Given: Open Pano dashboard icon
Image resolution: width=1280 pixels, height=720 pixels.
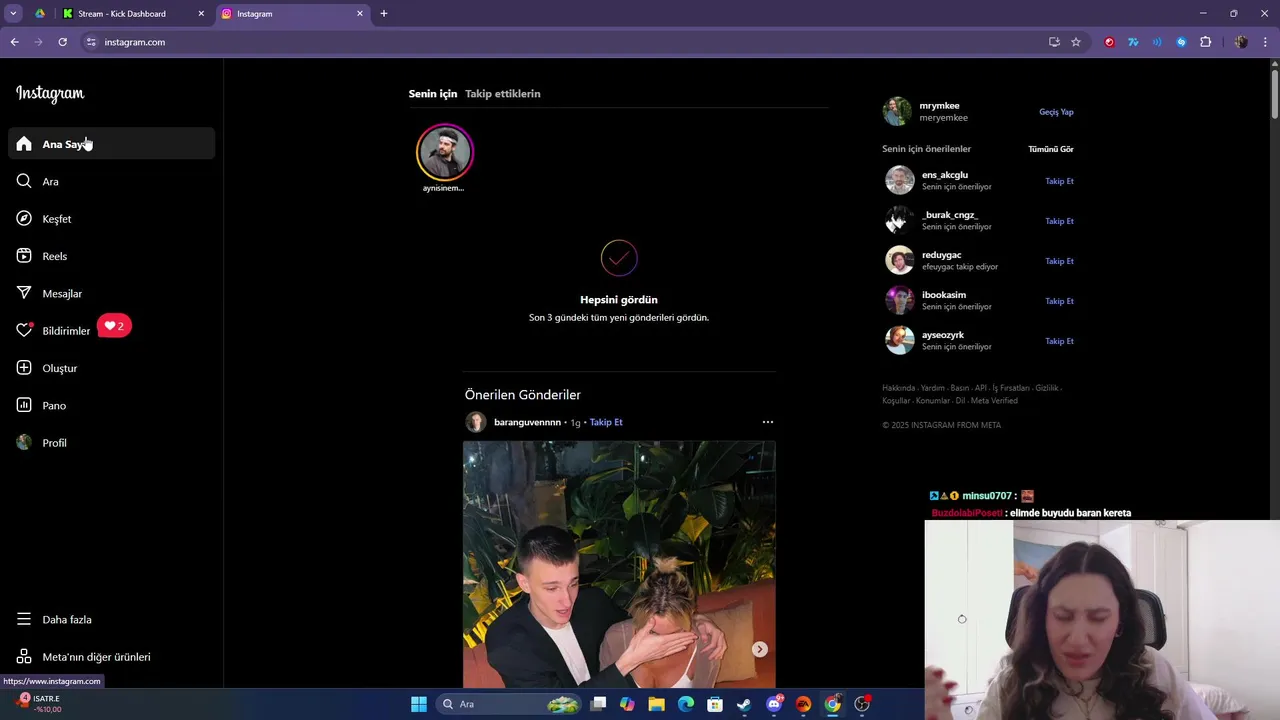Looking at the screenshot, I should coord(24,405).
